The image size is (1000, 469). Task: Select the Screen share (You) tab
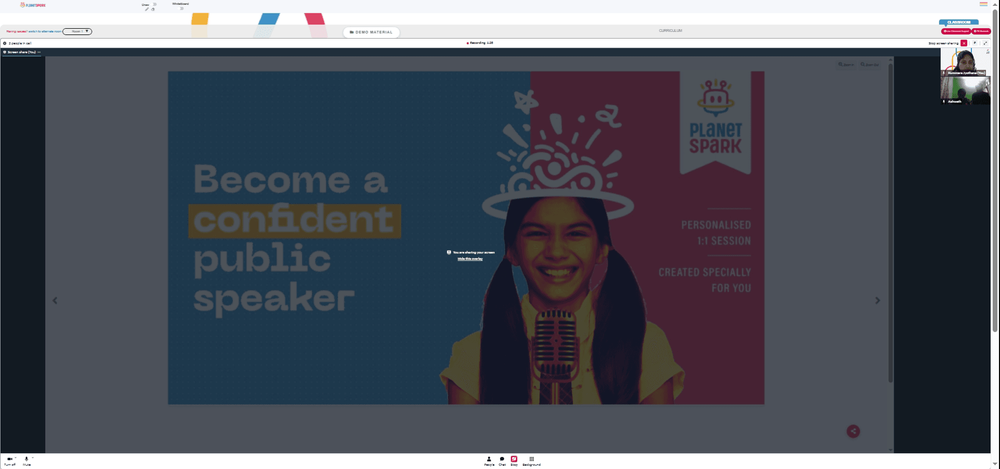point(22,52)
